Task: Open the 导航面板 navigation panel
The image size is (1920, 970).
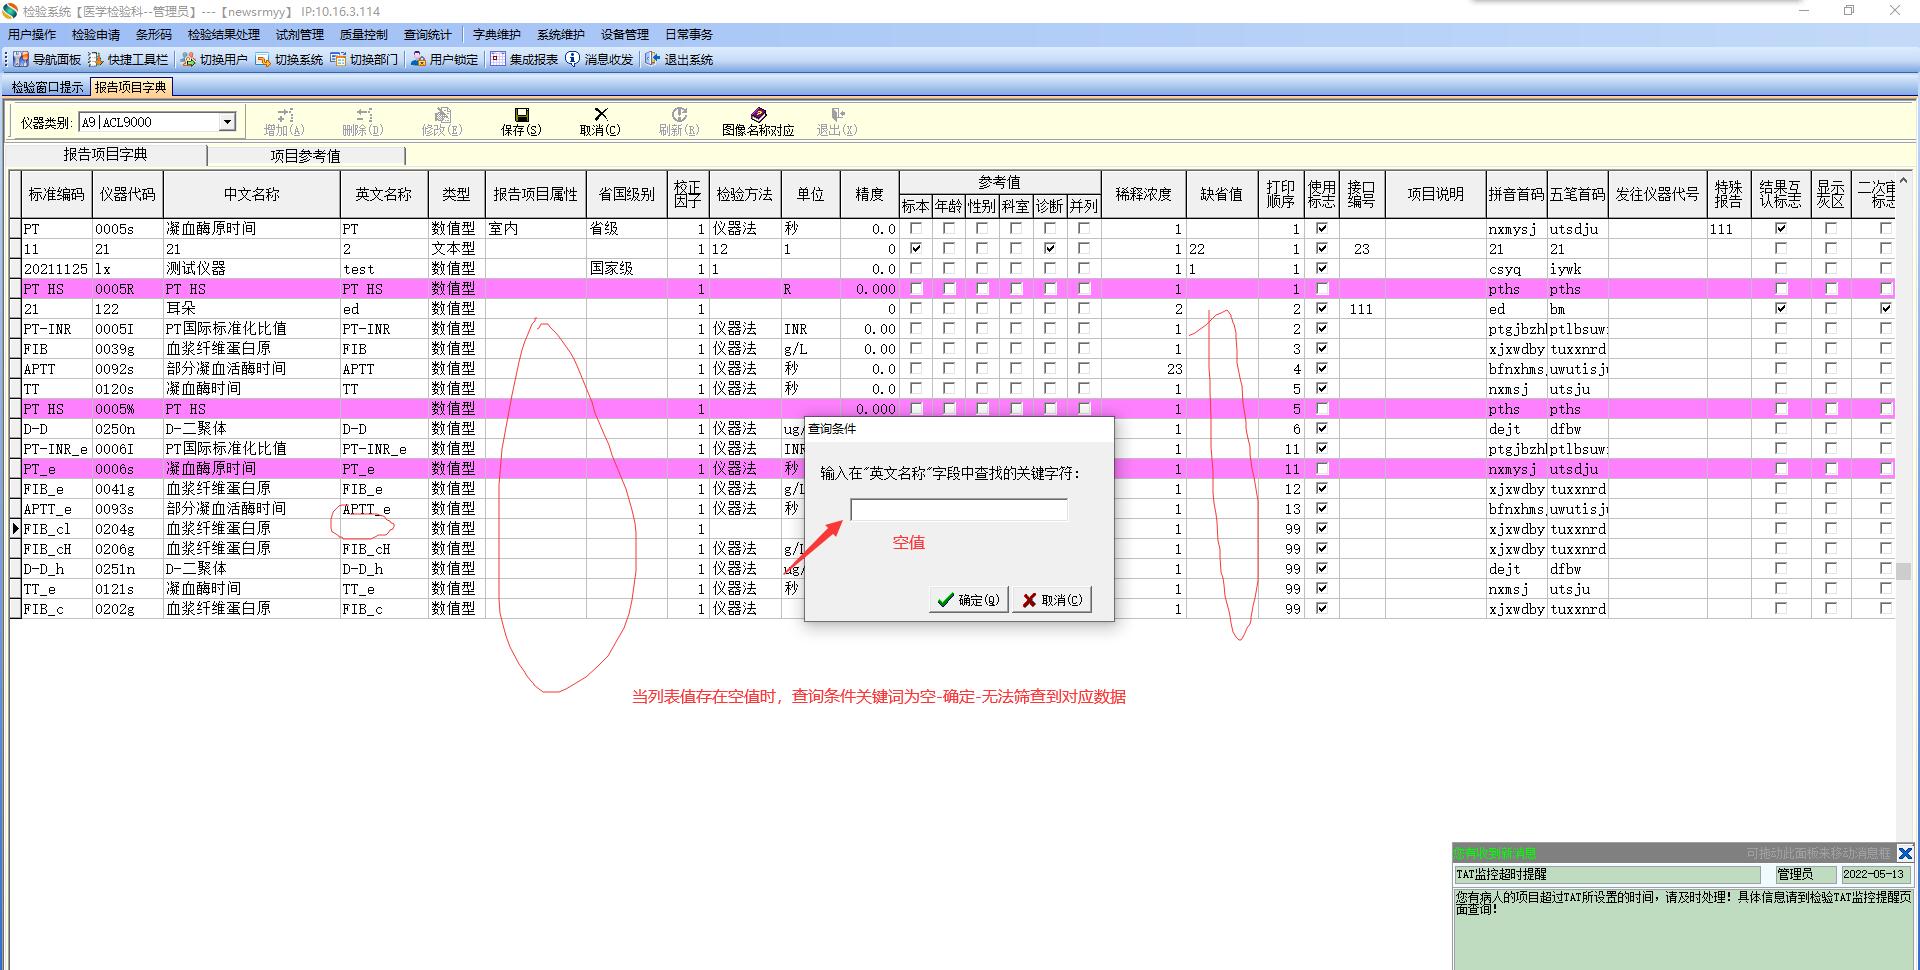Action: point(47,60)
